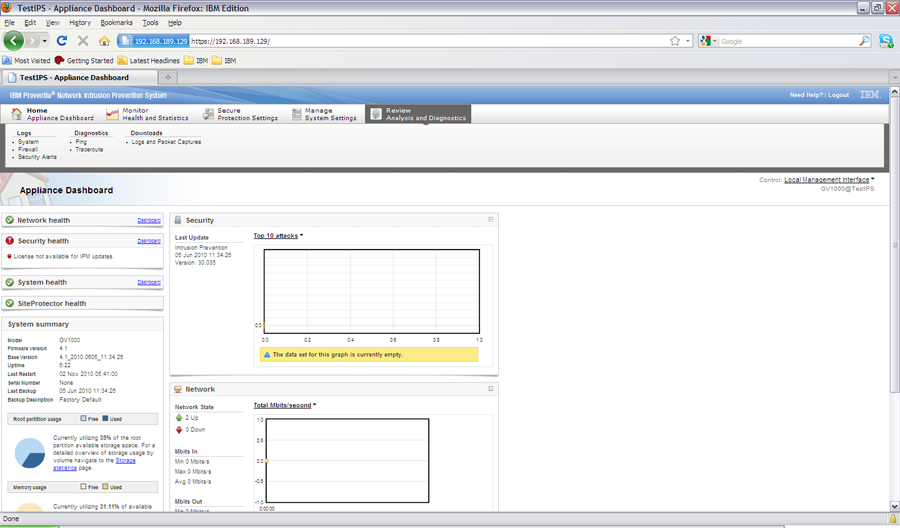Open the first IBM bookmarks folder
Image resolution: width=900 pixels, height=528 pixels.
(x=196, y=60)
